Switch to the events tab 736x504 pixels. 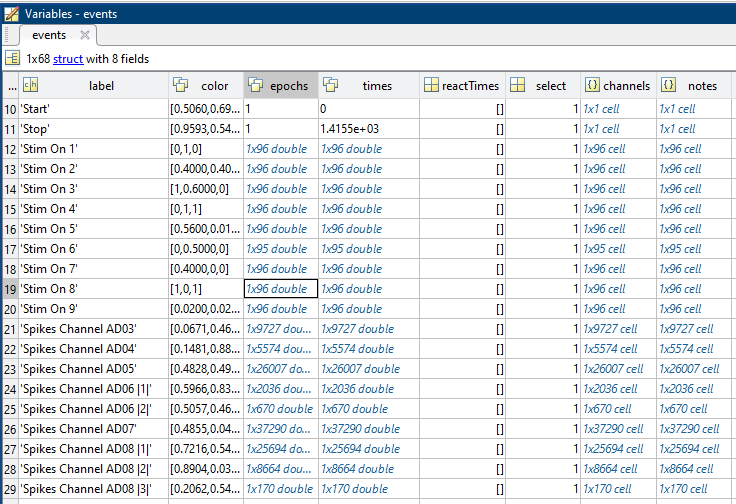click(49, 35)
